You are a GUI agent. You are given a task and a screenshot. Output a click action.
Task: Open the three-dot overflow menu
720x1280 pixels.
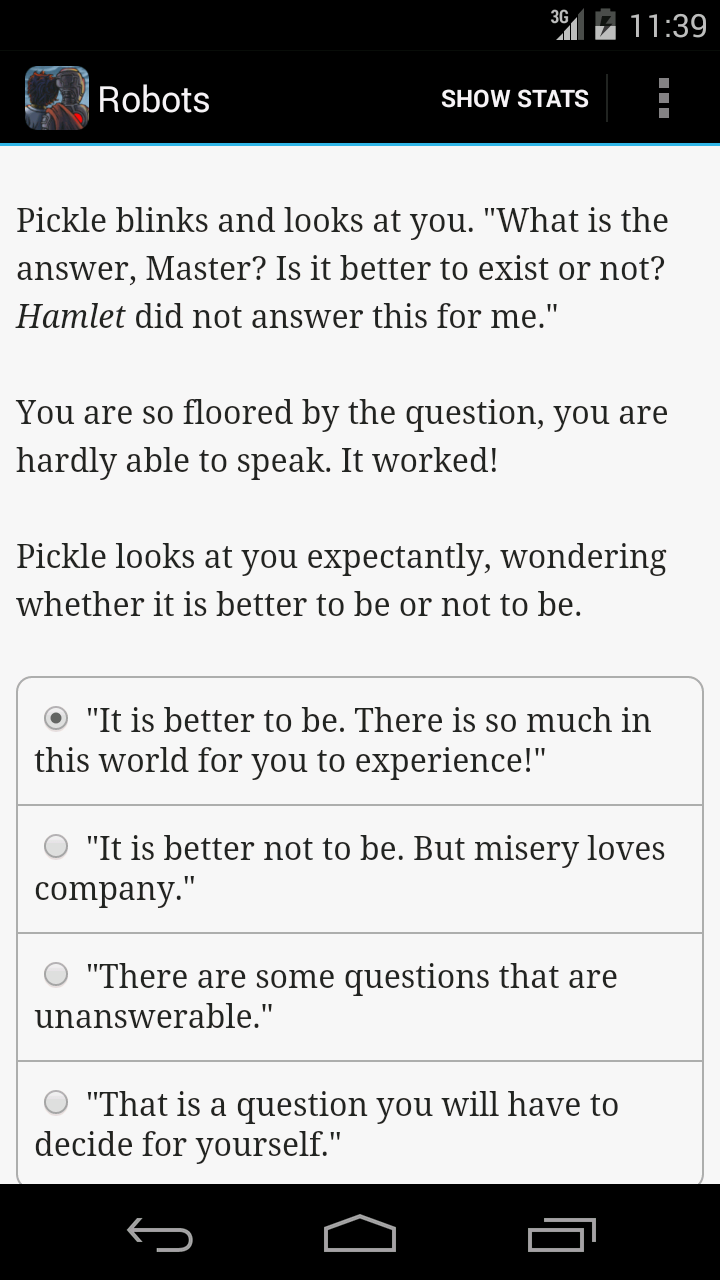[663, 98]
